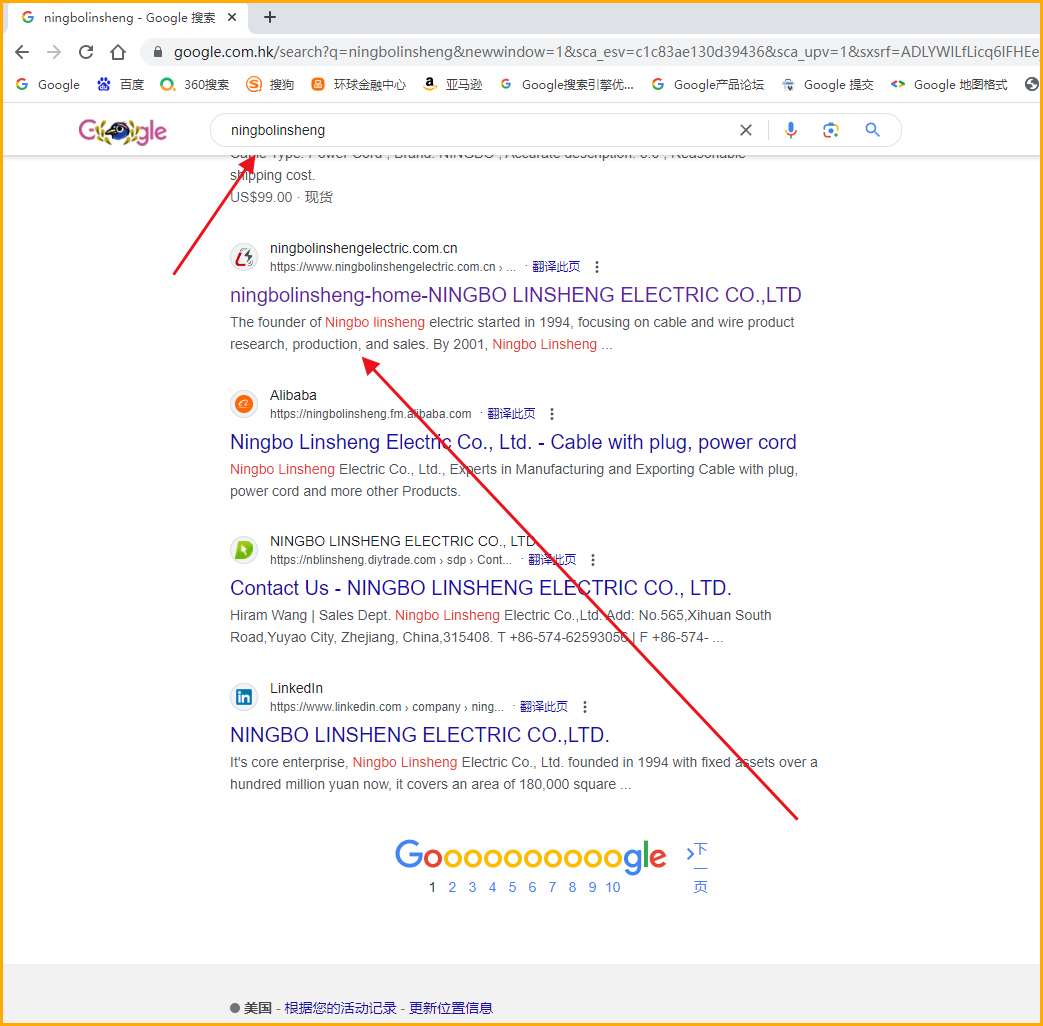Image resolution: width=1043 pixels, height=1026 pixels.
Task: Click the Google search input field
Action: 480,130
